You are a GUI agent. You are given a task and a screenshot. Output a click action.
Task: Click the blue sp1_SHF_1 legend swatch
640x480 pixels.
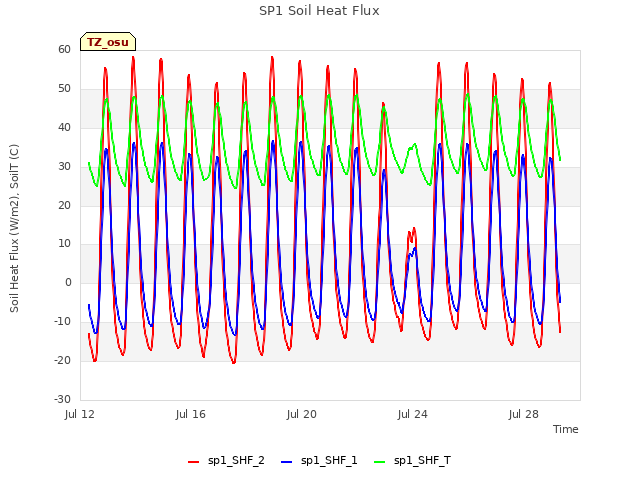pyautogui.click(x=287, y=462)
